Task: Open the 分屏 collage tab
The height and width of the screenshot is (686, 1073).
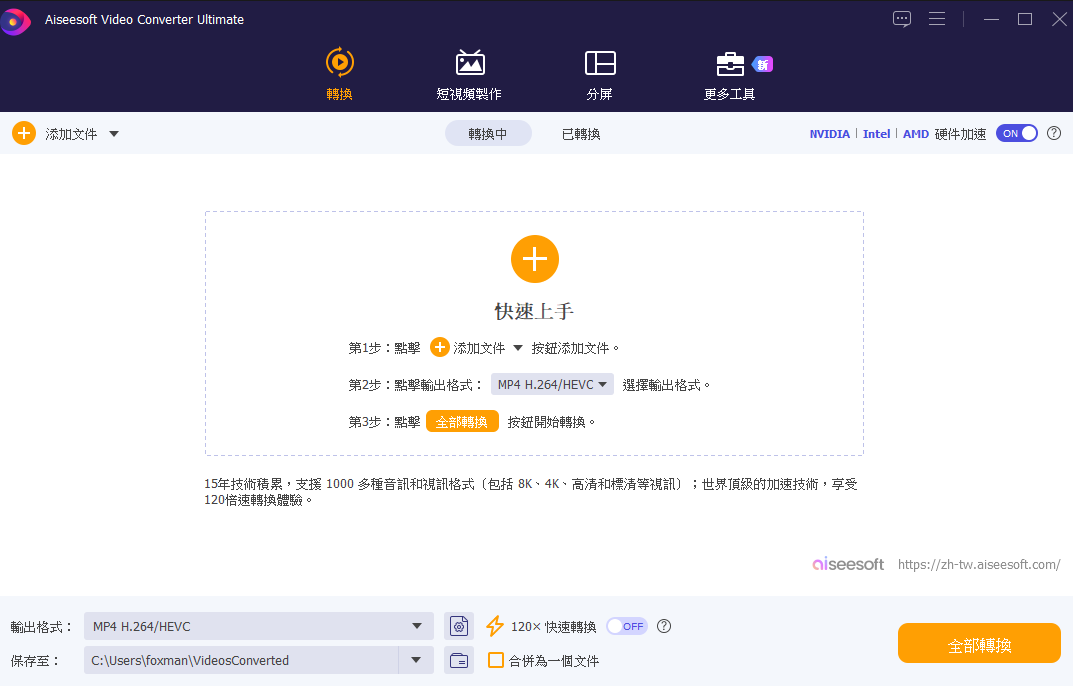Action: (x=600, y=75)
